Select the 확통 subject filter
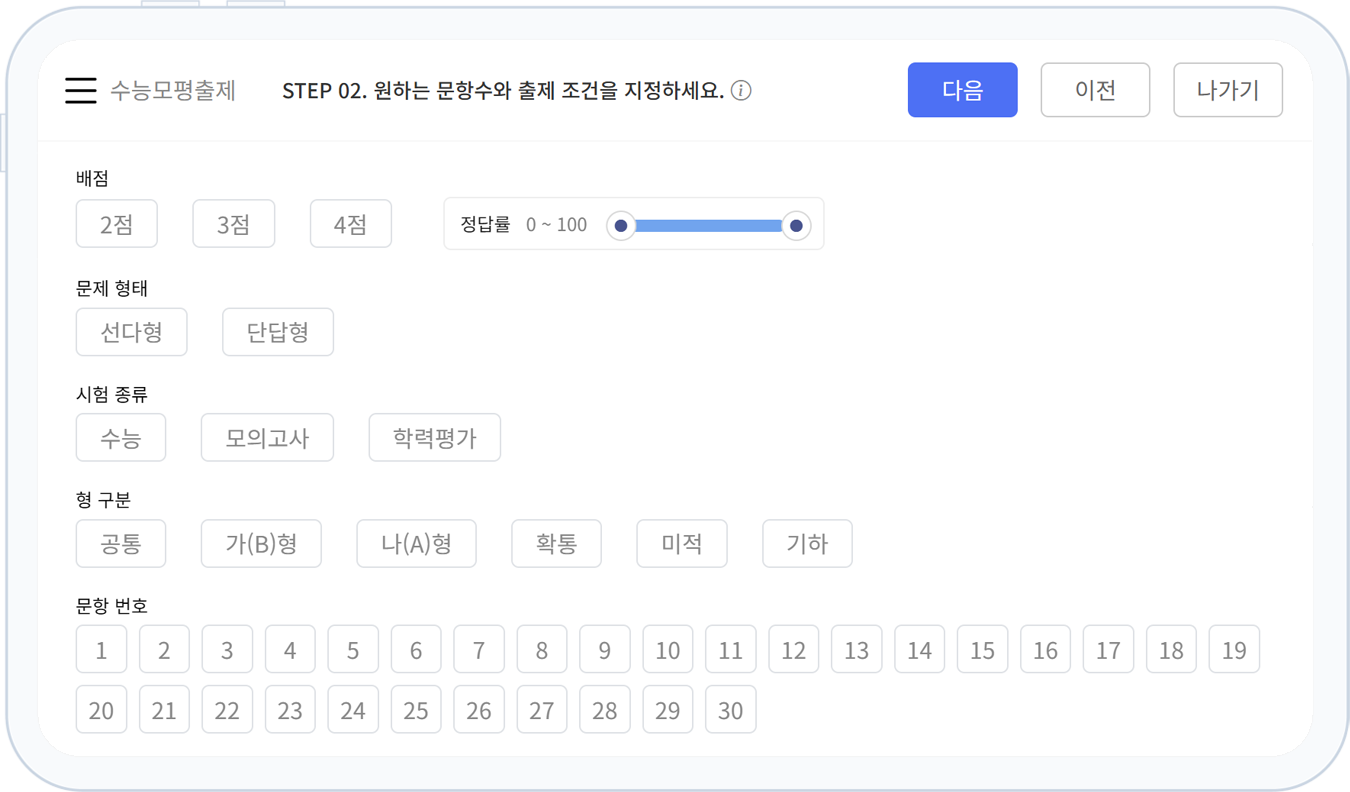The width and height of the screenshot is (1350, 792). click(x=556, y=543)
